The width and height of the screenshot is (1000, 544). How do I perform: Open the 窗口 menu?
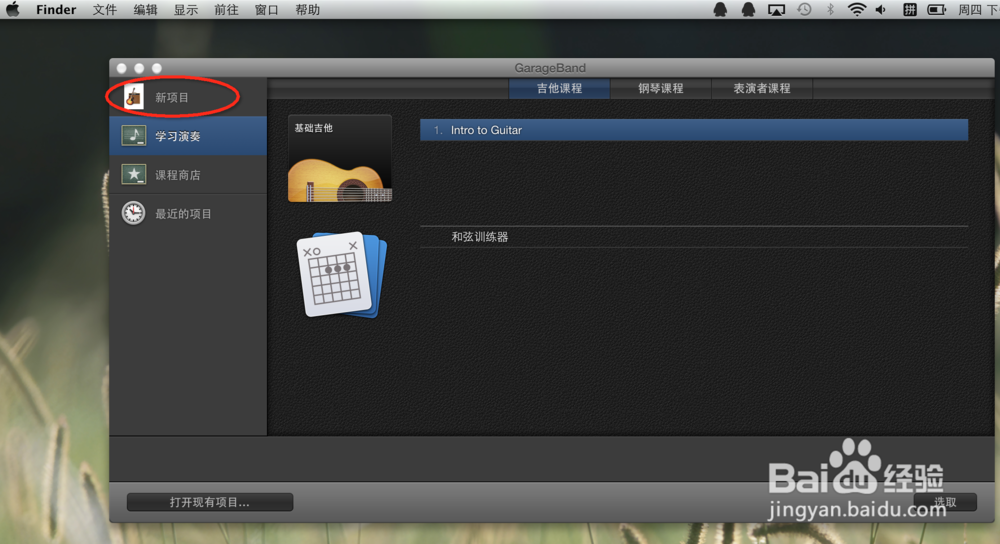coord(267,10)
